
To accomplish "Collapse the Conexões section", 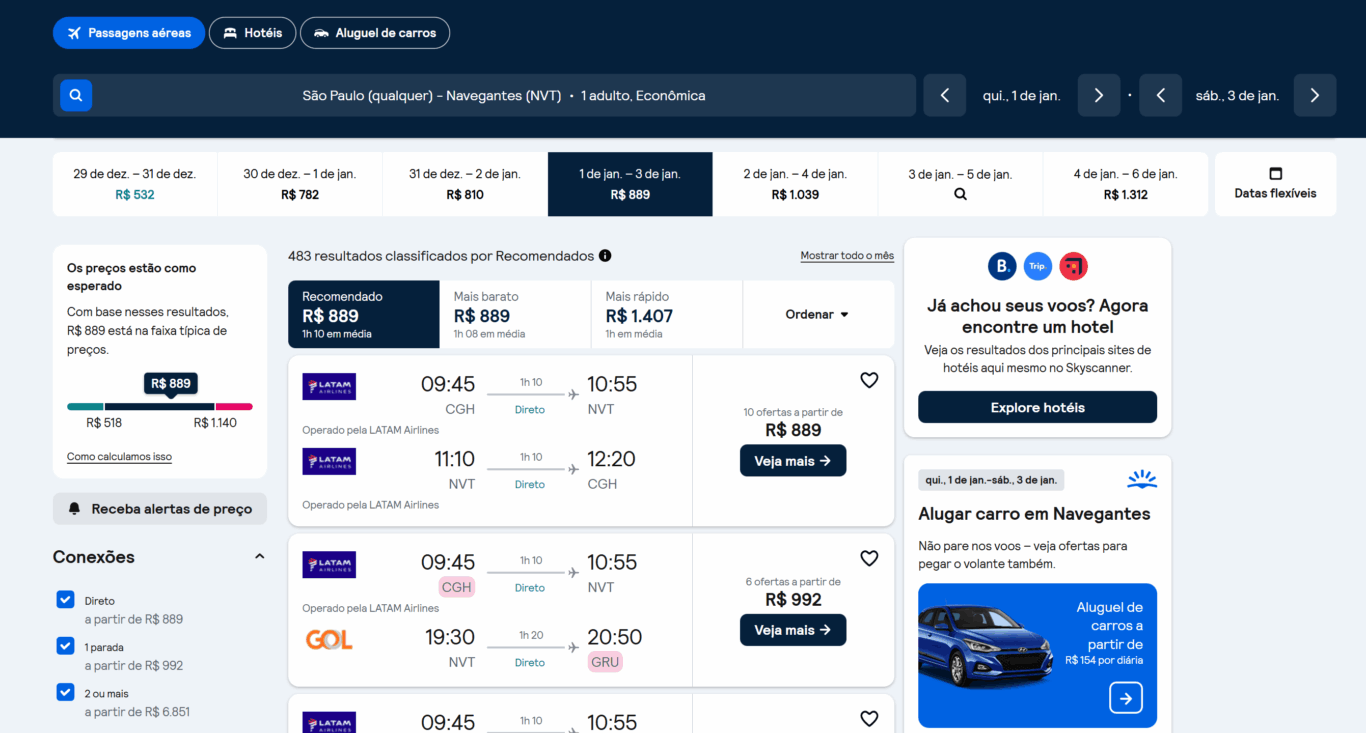I will click(x=259, y=555).
